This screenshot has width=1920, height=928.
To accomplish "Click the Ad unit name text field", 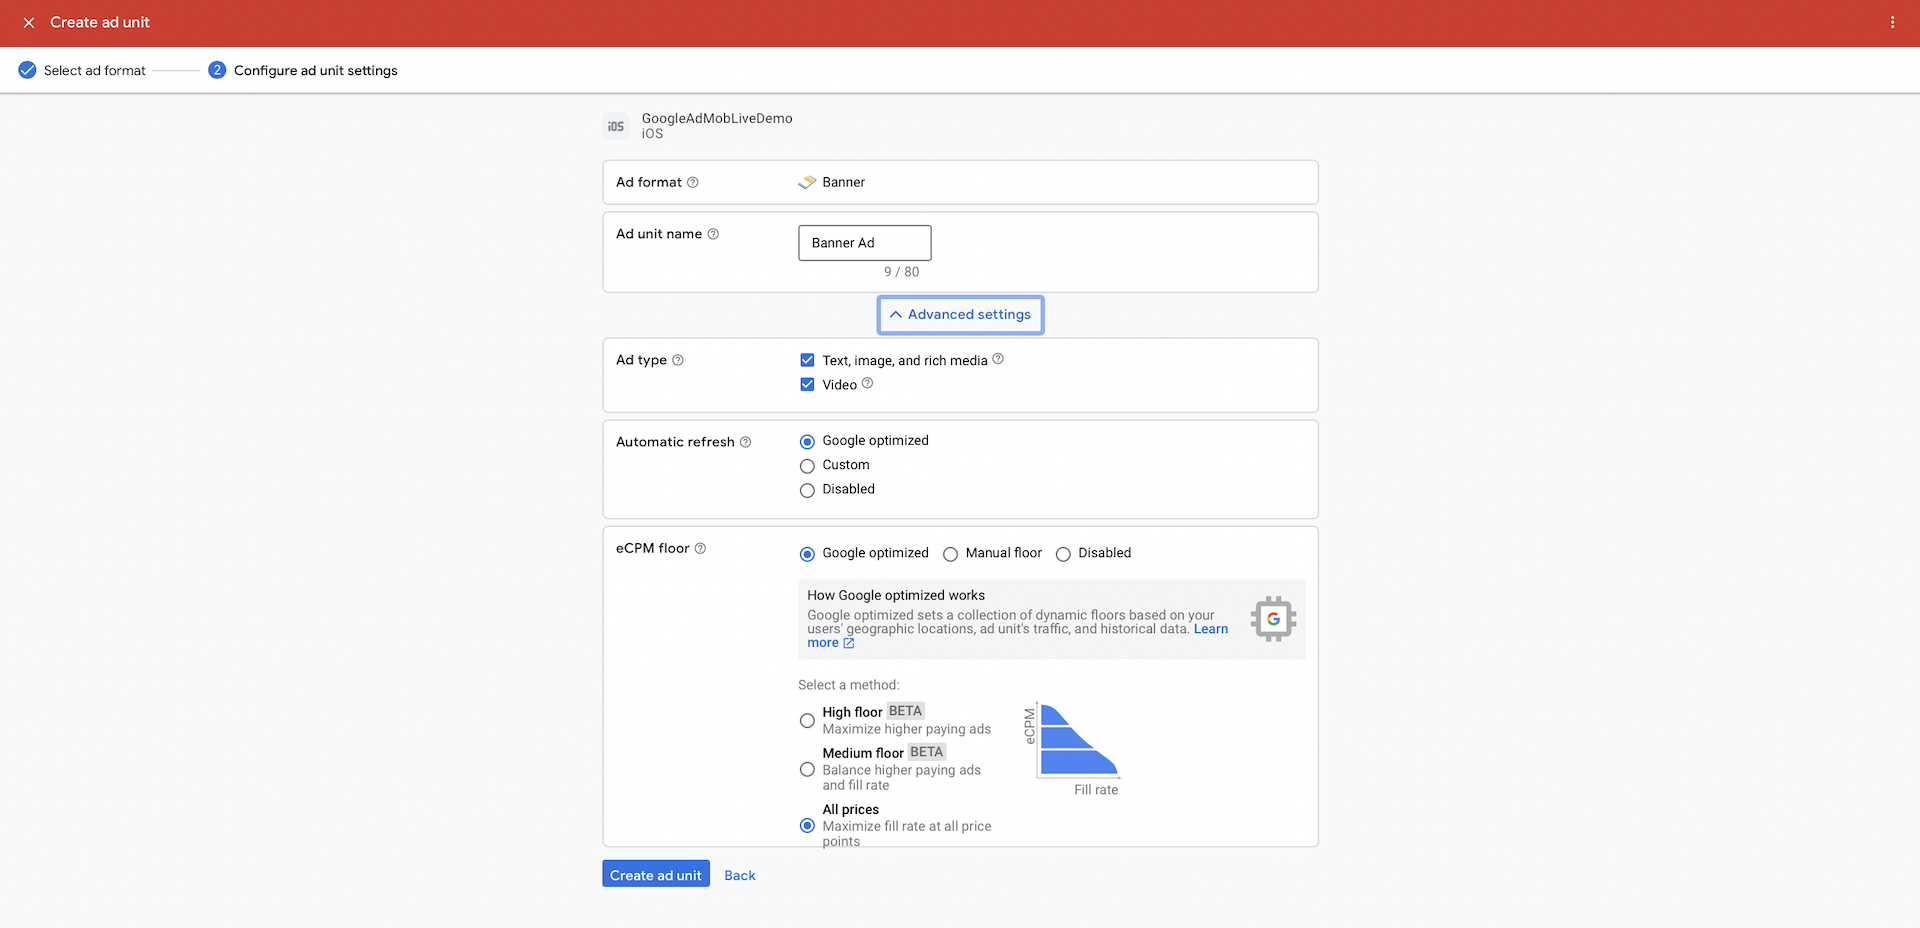I will [864, 243].
